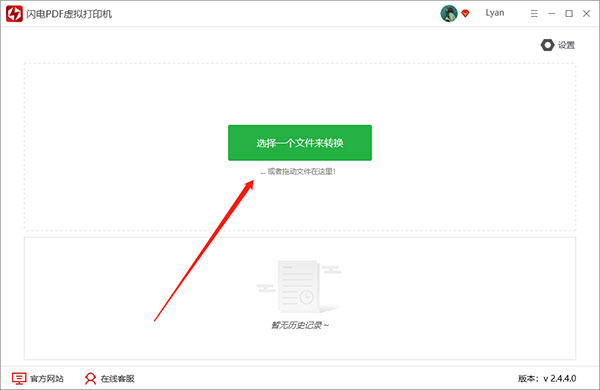The image size is (600, 390).
Task: Click the empty history document illustration
Action: tap(299, 287)
